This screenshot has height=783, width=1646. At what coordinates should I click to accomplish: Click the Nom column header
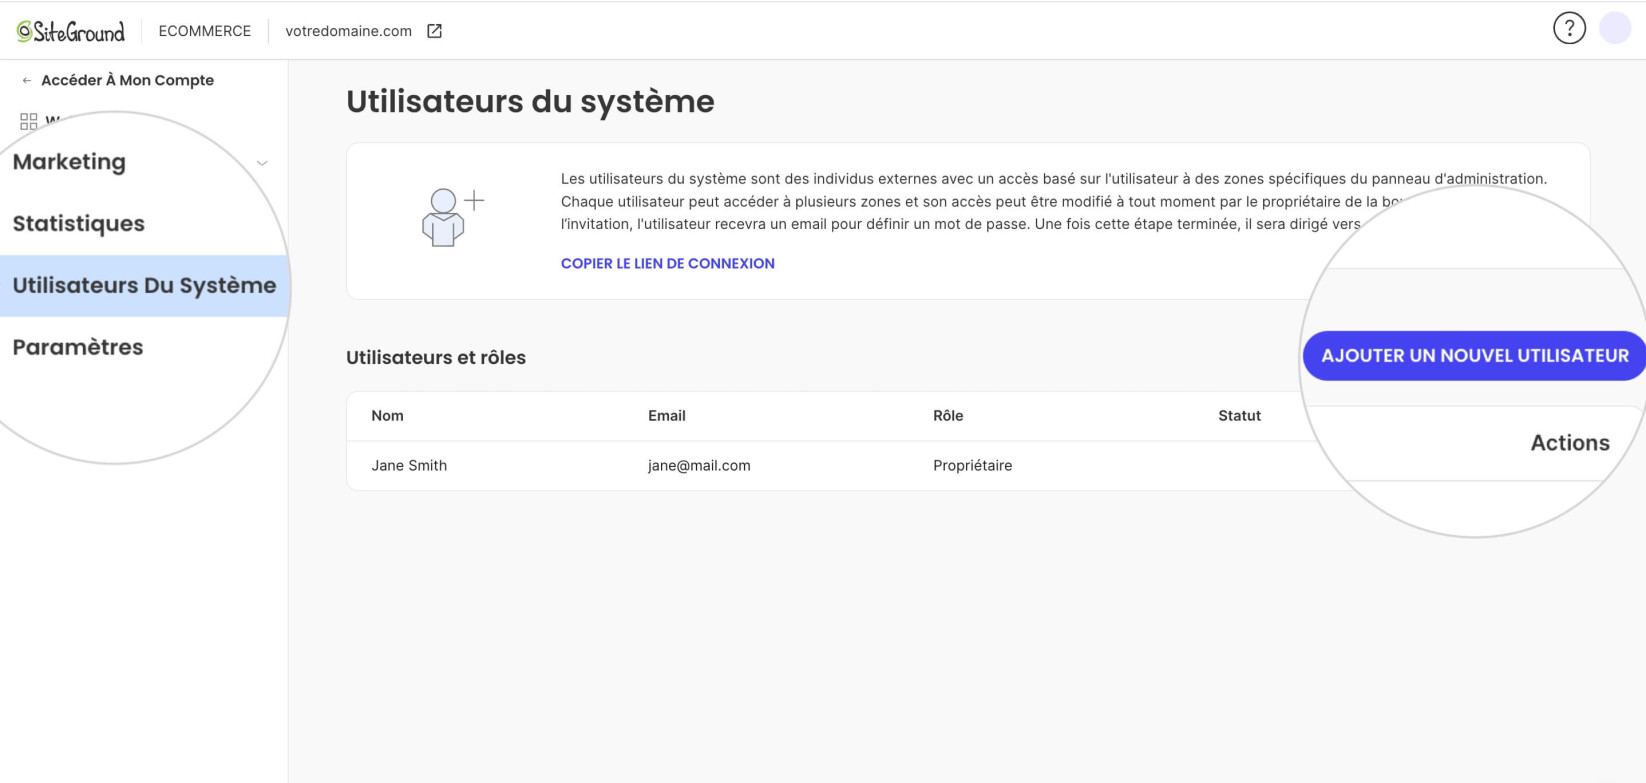point(387,416)
